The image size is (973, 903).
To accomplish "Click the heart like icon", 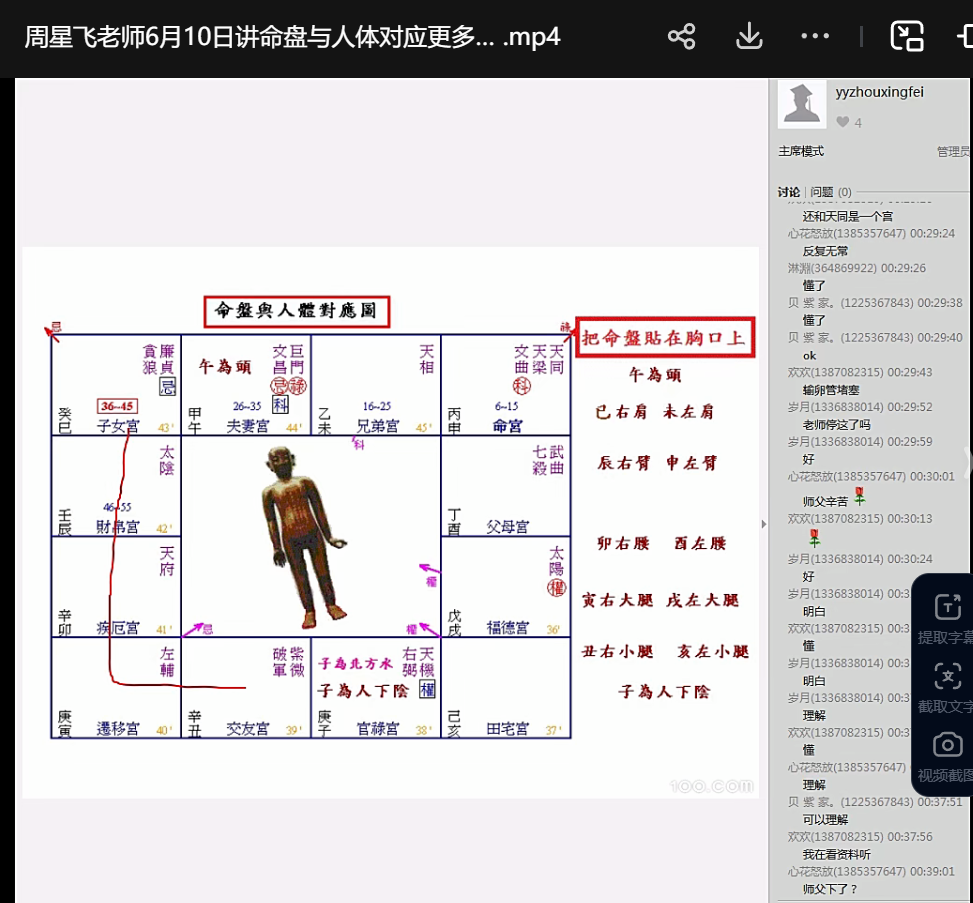I will pos(843,122).
